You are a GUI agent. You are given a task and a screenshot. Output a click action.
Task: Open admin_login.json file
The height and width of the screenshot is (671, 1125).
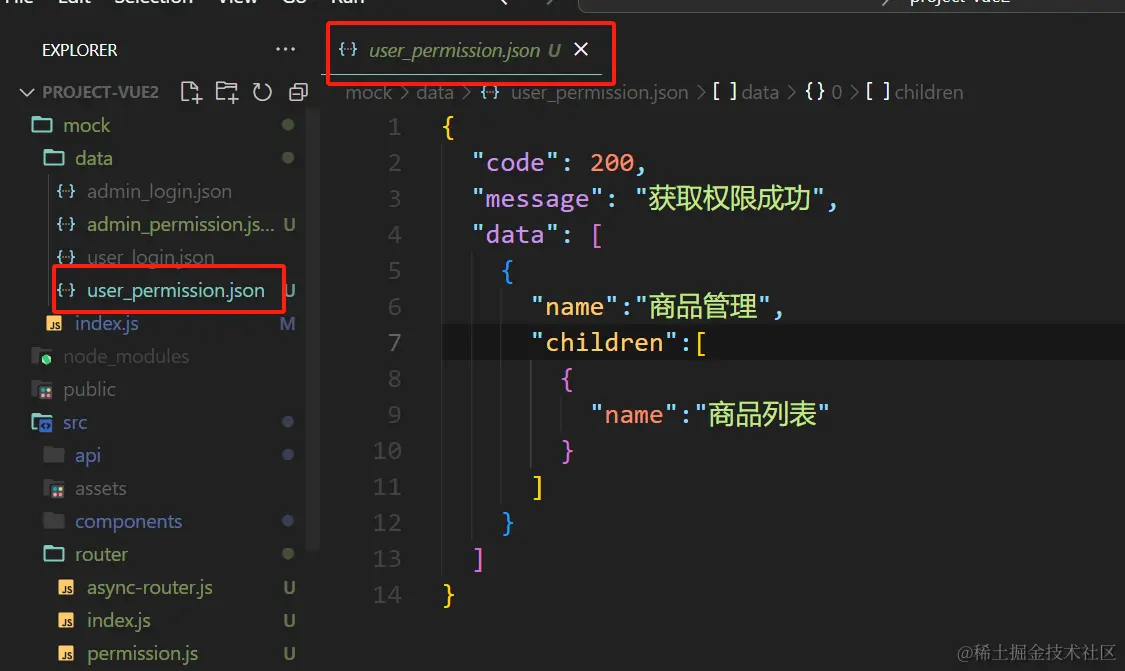[x=159, y=192]
